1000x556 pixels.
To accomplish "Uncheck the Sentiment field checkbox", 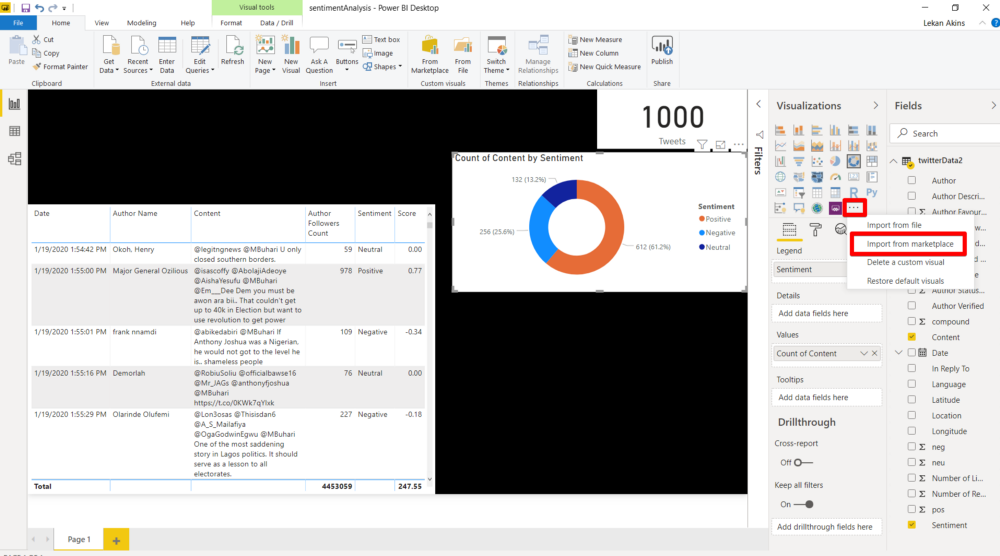I will coord(911,525).
